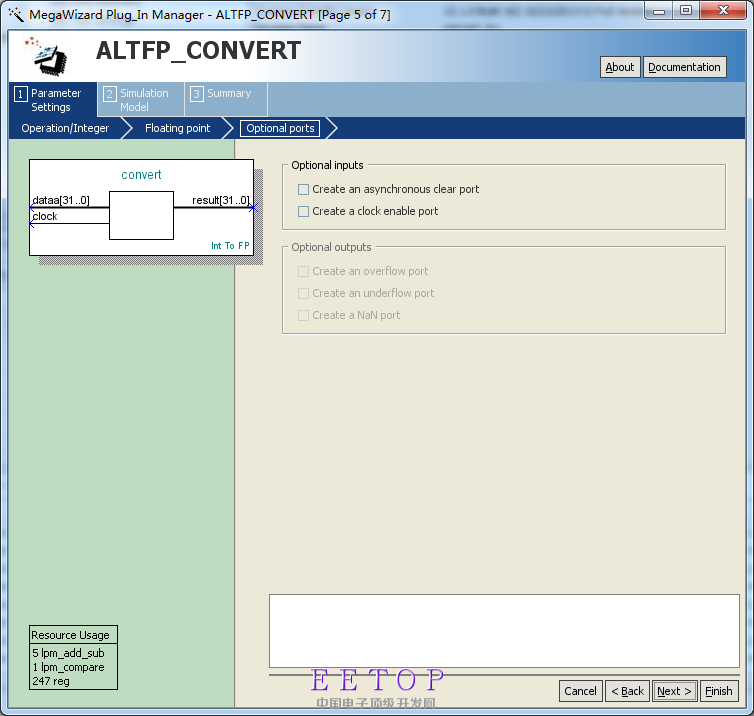Proceed with the Next > button
Viewport: 754px width, 716px height.
coord(674,691)
